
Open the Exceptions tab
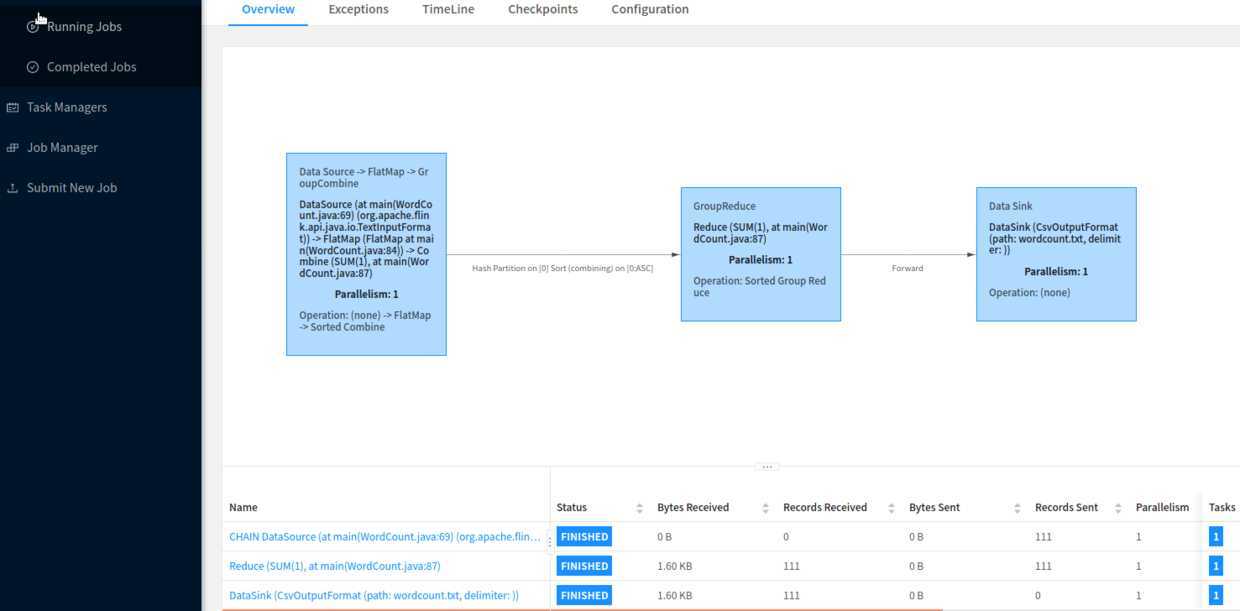click(358, 10)
